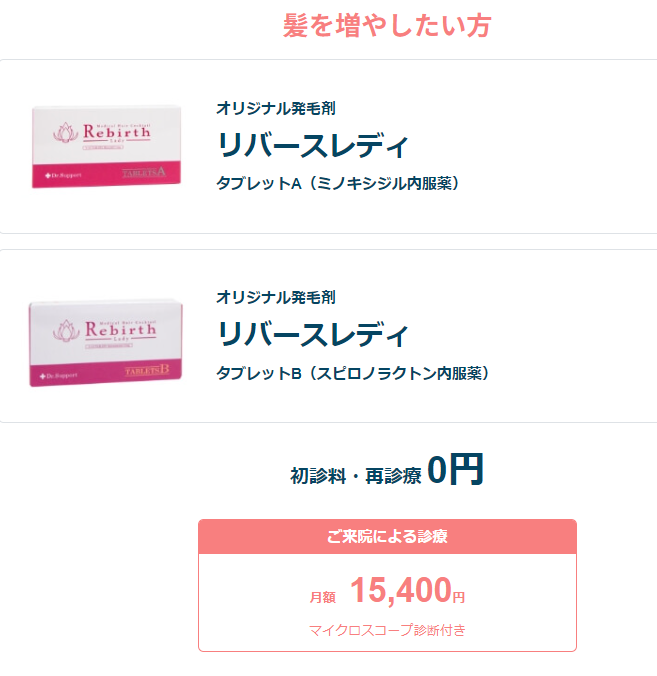Click マイクロスコープ診断付き note
The height and width of the screenshot is (676, 657).
387,630
